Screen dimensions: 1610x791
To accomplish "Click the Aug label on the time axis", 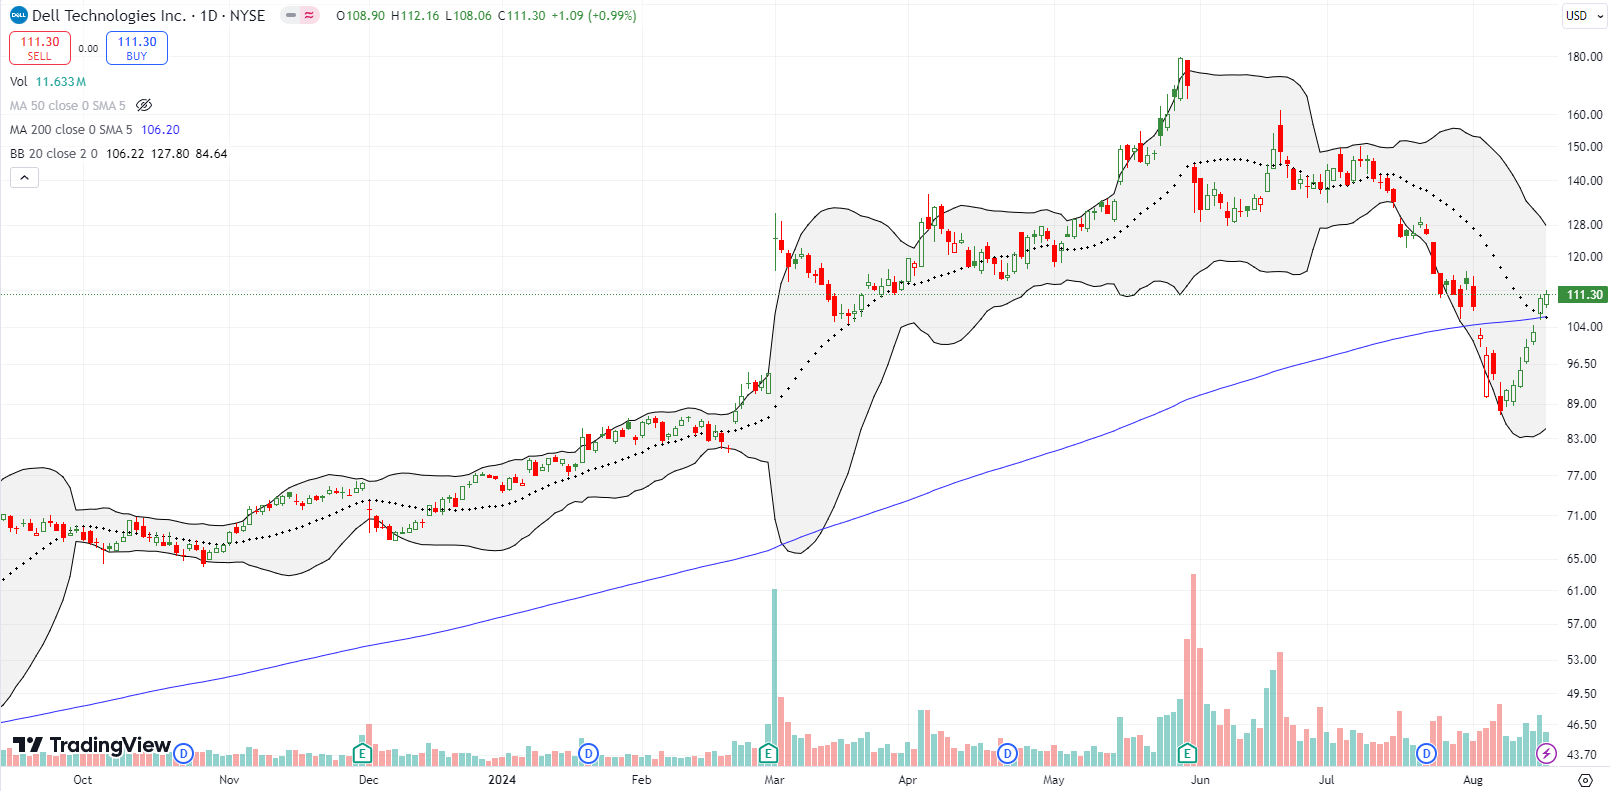I will (x=1473, y=780).
